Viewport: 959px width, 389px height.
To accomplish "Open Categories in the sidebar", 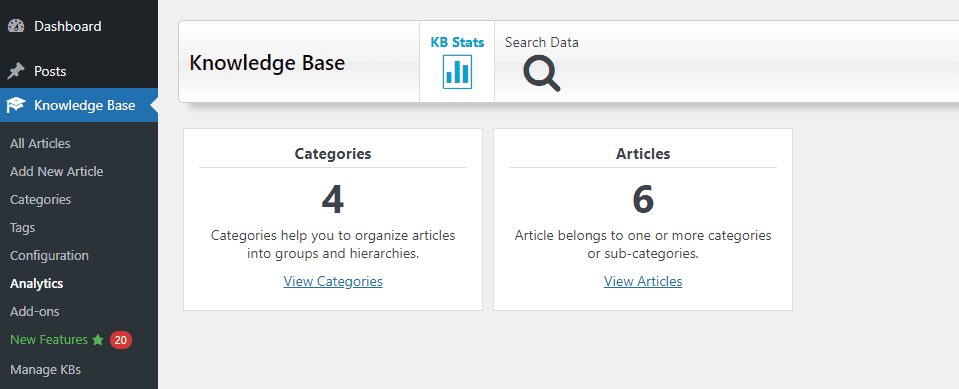I will coord(40,200).
